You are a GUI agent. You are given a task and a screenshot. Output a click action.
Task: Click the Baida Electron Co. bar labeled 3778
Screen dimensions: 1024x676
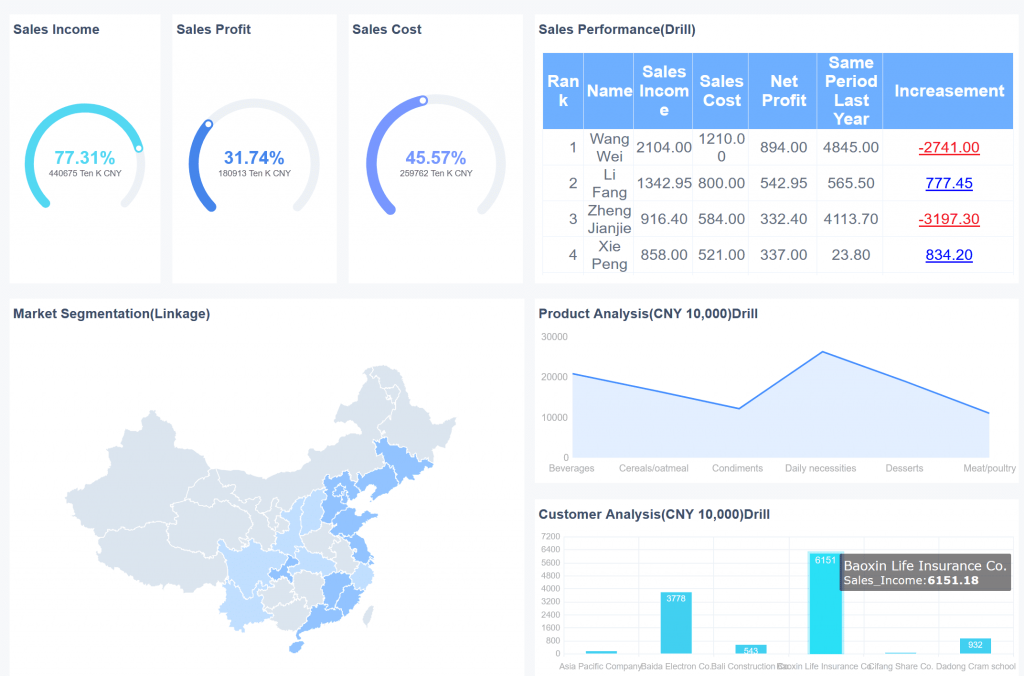[676, 622]
